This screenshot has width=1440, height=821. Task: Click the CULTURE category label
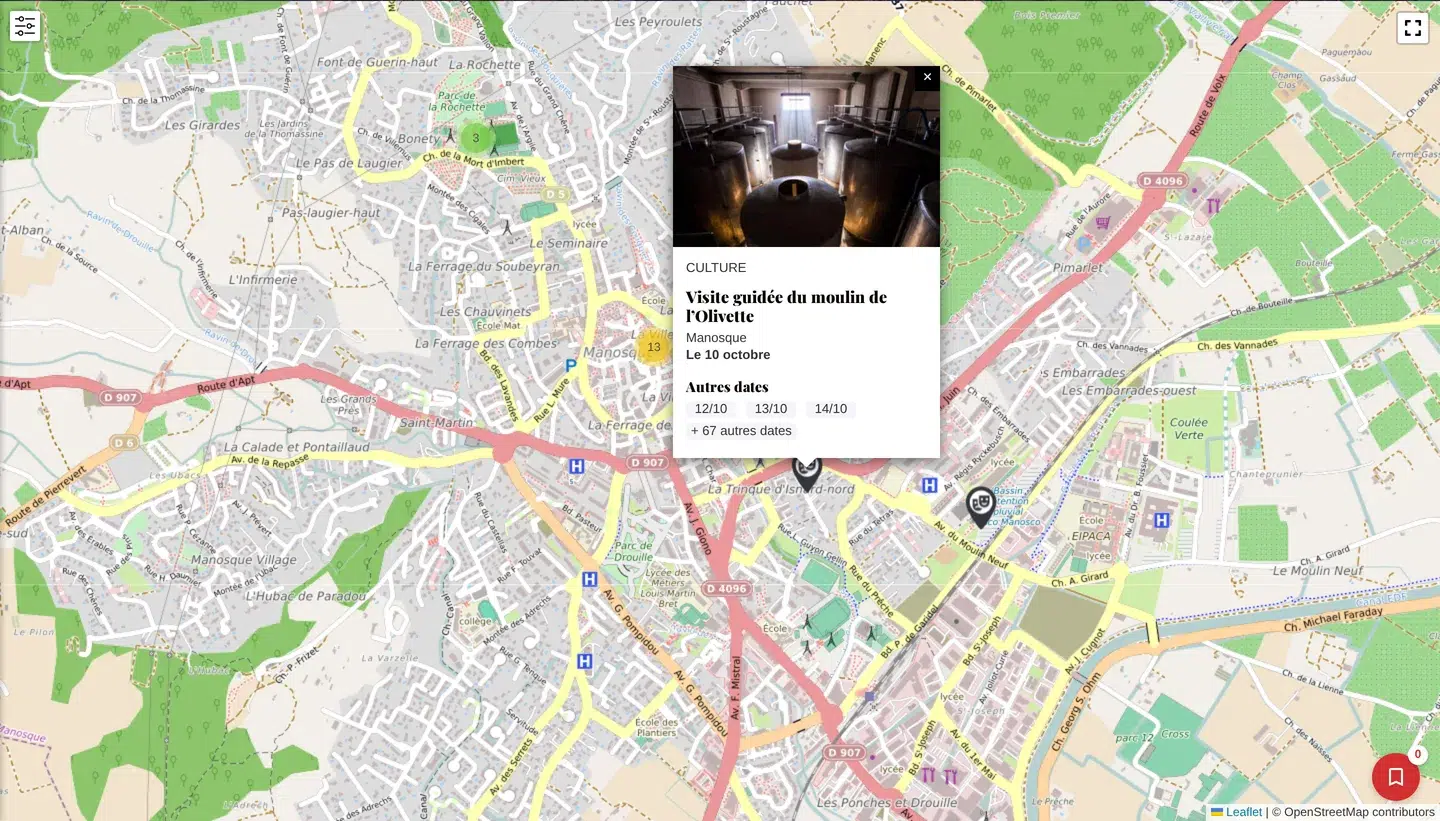click(x=716, y=268)
